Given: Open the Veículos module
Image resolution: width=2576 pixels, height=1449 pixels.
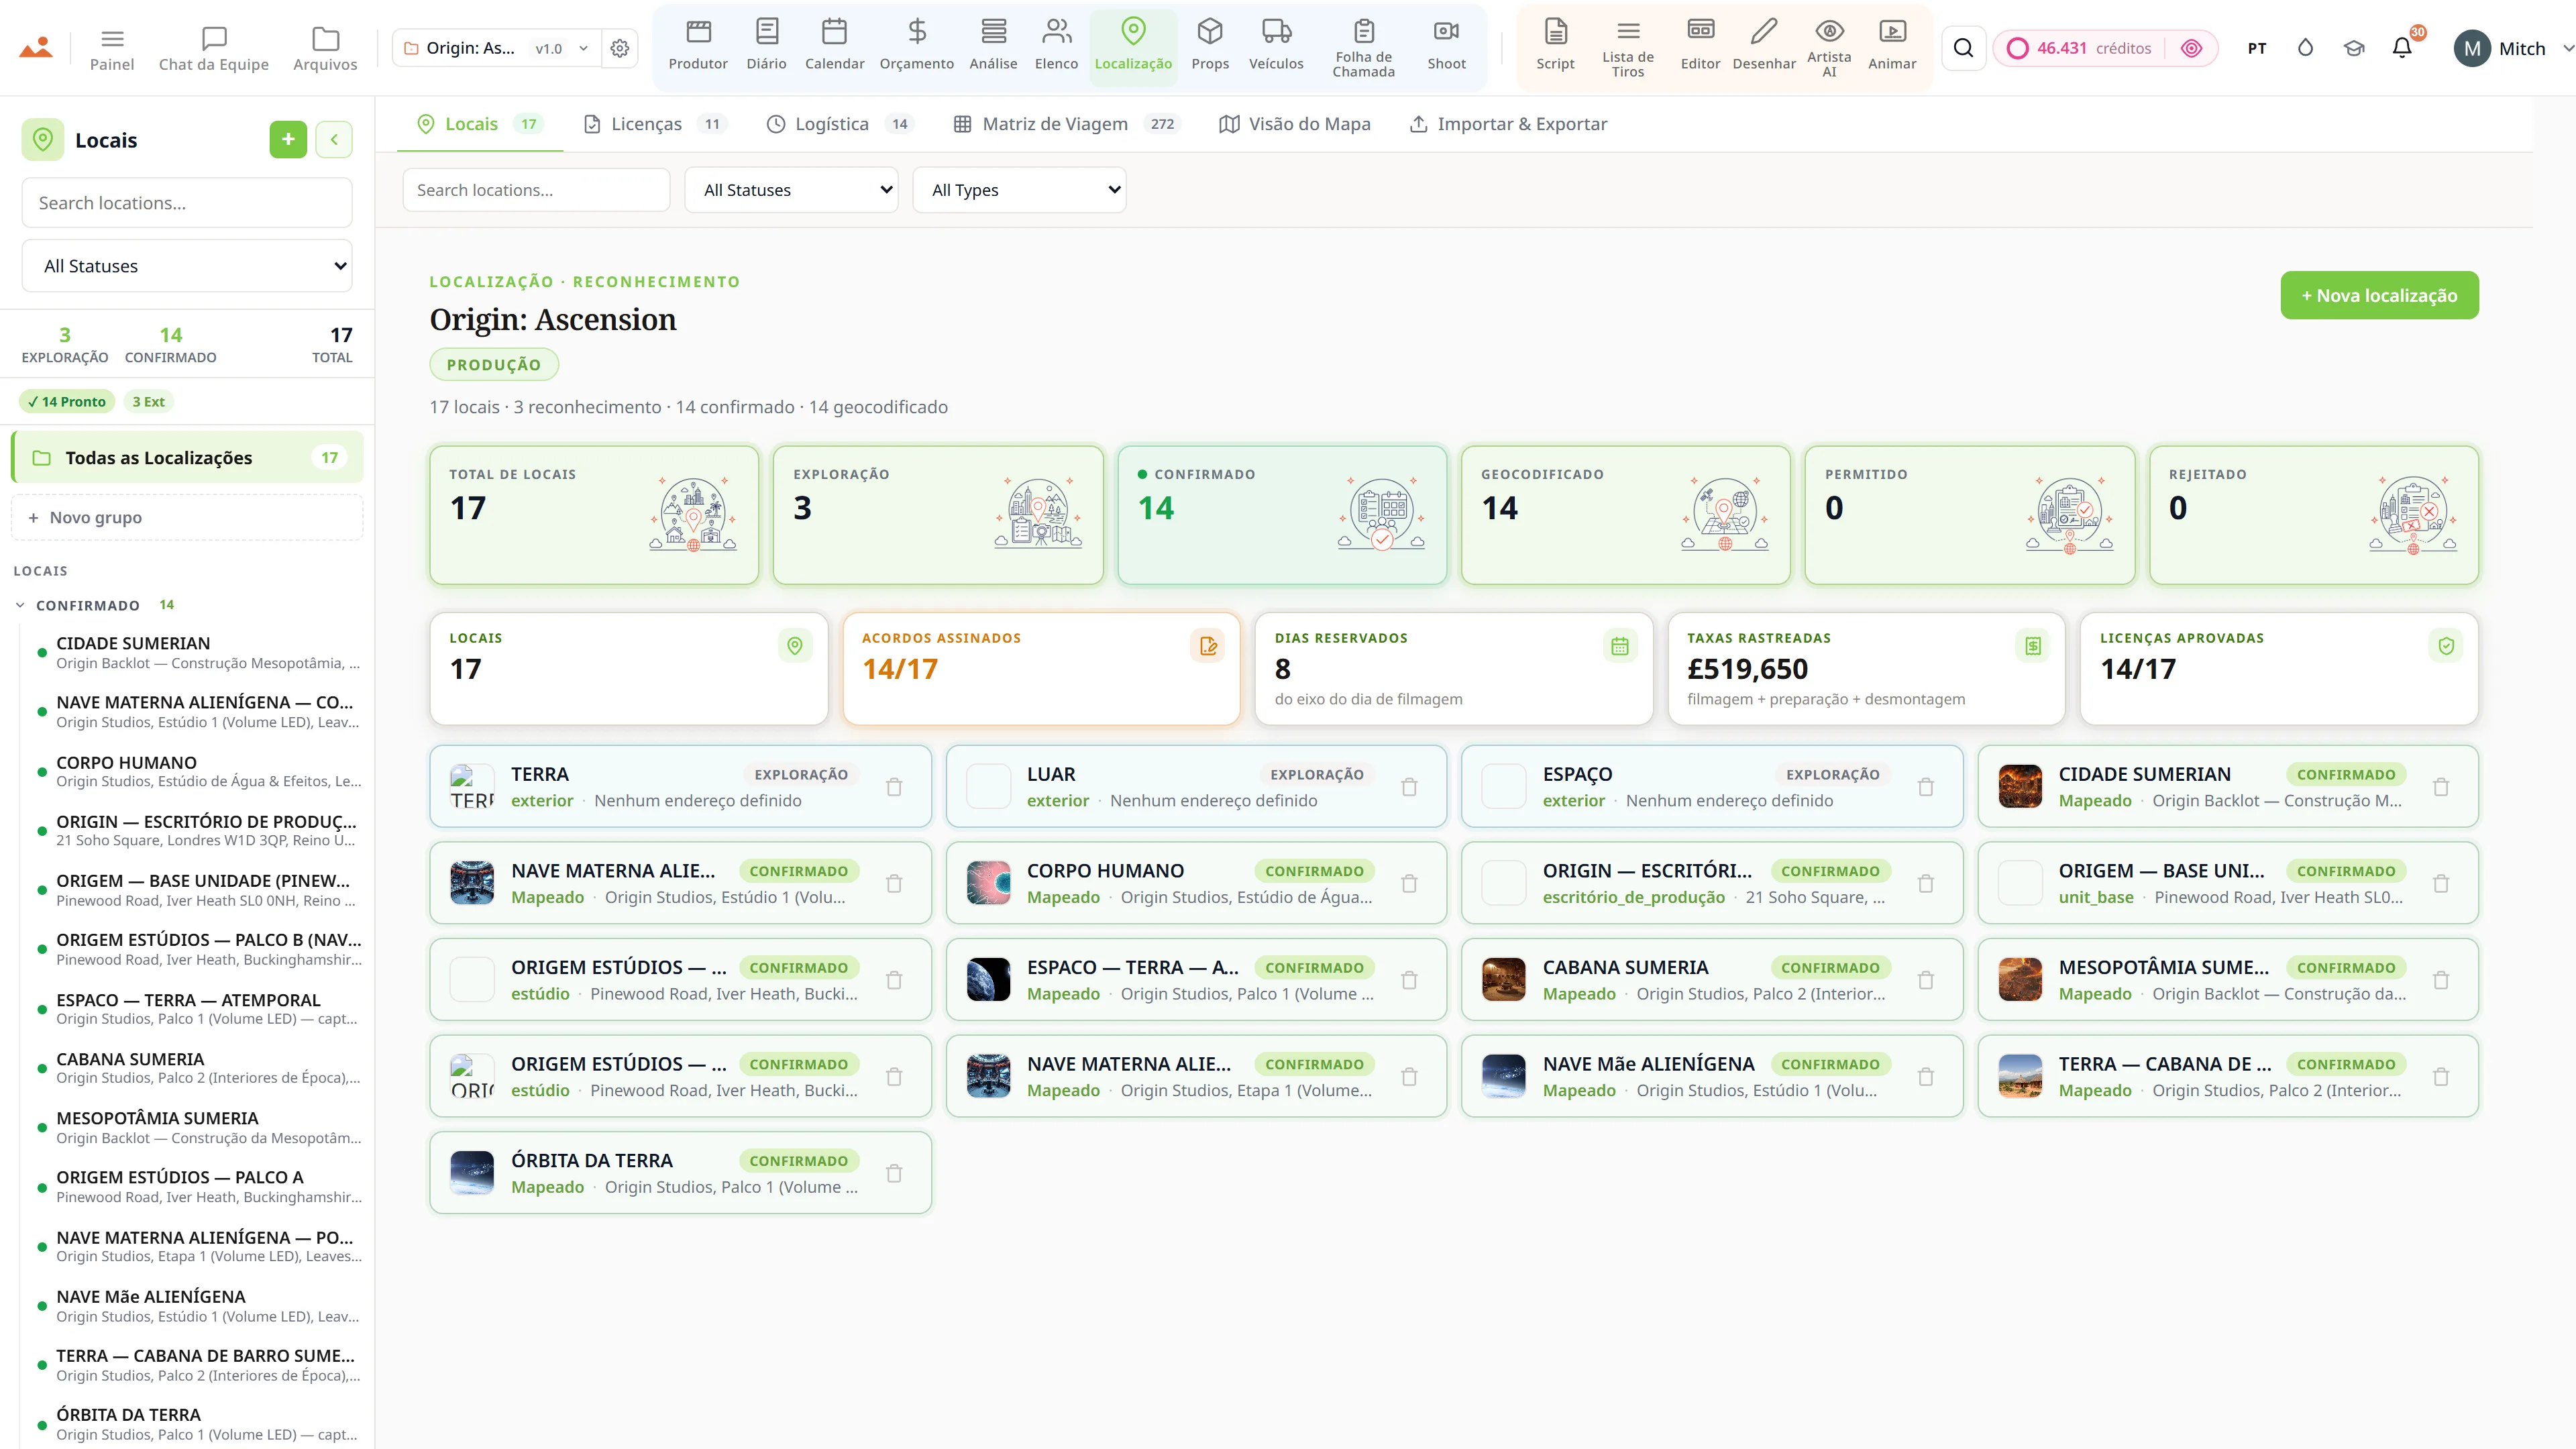Looking at the screenshot, I should coord(1276,45).
